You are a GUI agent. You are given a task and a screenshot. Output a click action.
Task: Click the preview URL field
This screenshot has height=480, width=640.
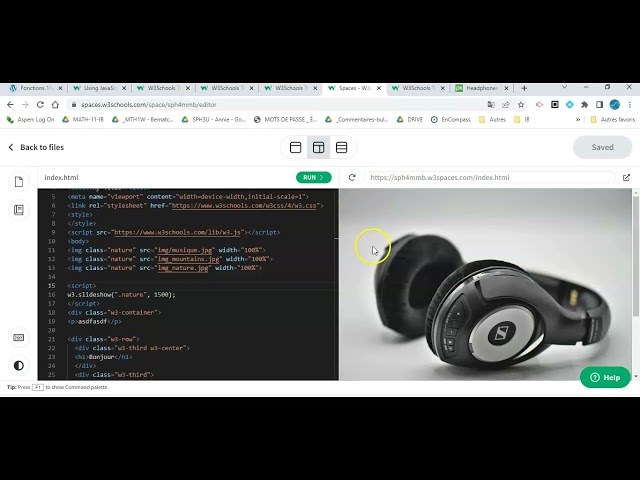[x=489, y=177]
